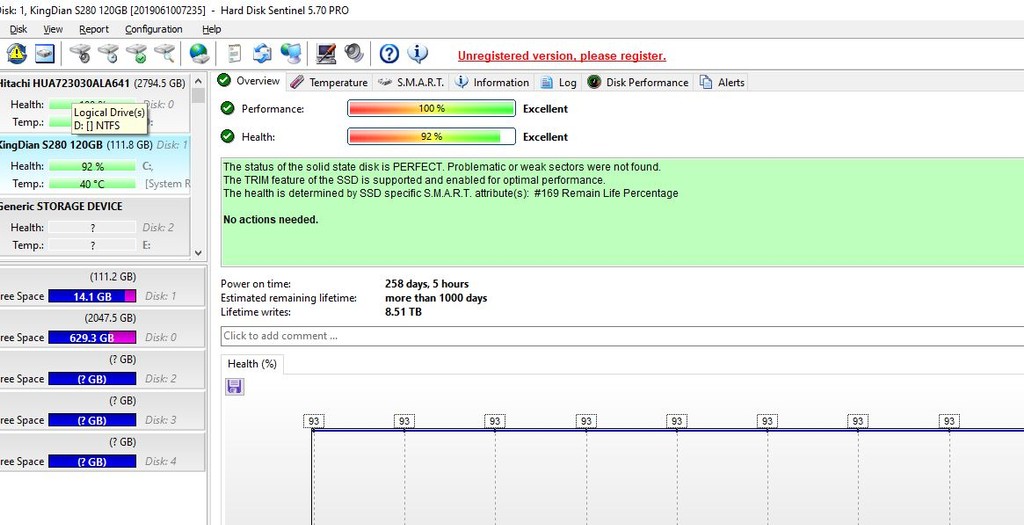Image resolution: width=1024 pixels, height=525 pixels.
Task: Click the KingDian sidebar 92 % health bar
Action: 92,166
